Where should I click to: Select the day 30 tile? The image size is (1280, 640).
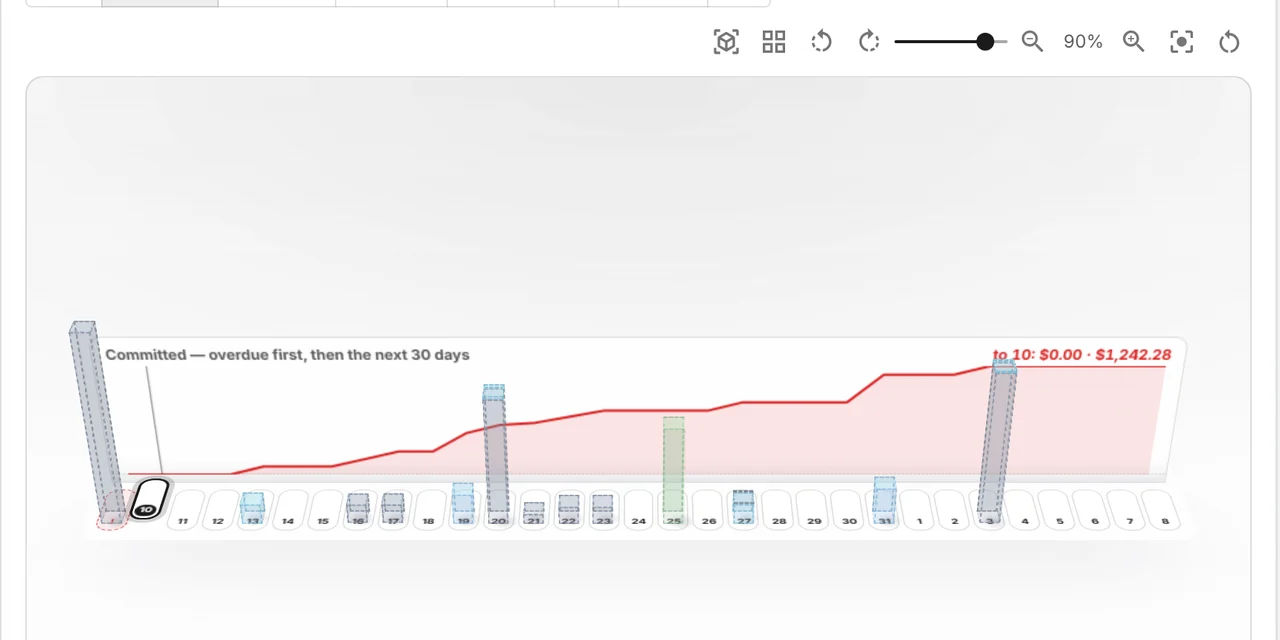849,510
